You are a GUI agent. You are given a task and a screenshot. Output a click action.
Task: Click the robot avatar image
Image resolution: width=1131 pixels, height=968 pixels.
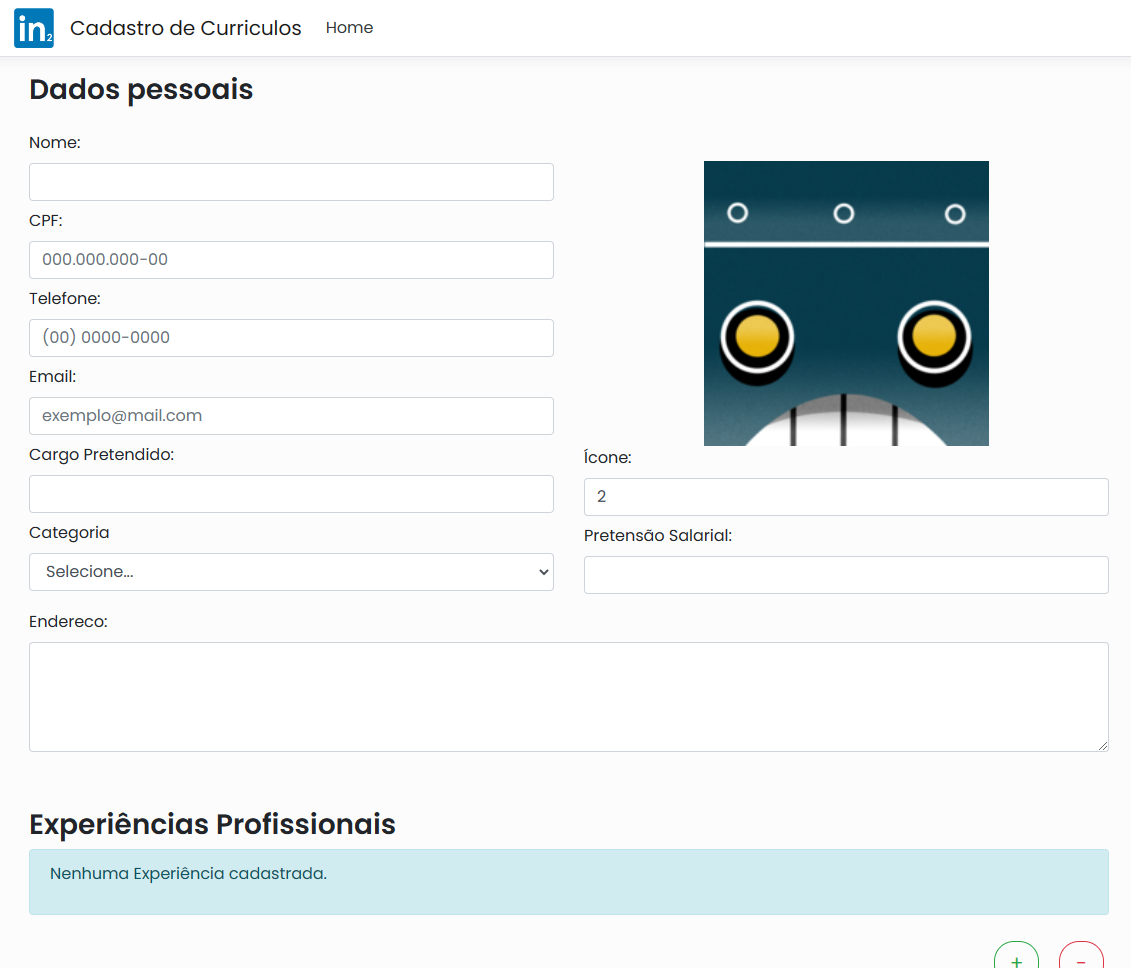point(846,302)
